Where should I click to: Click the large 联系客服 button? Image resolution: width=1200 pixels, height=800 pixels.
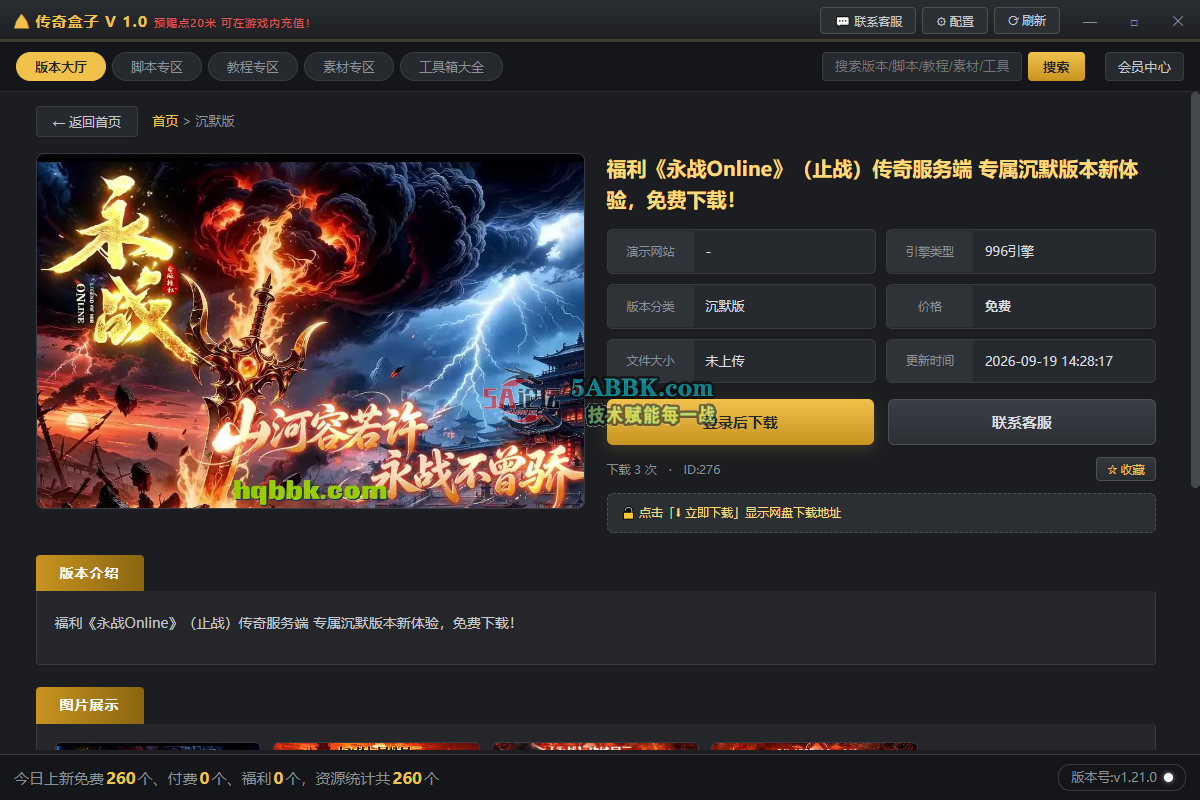click(x=1022, y=422)
